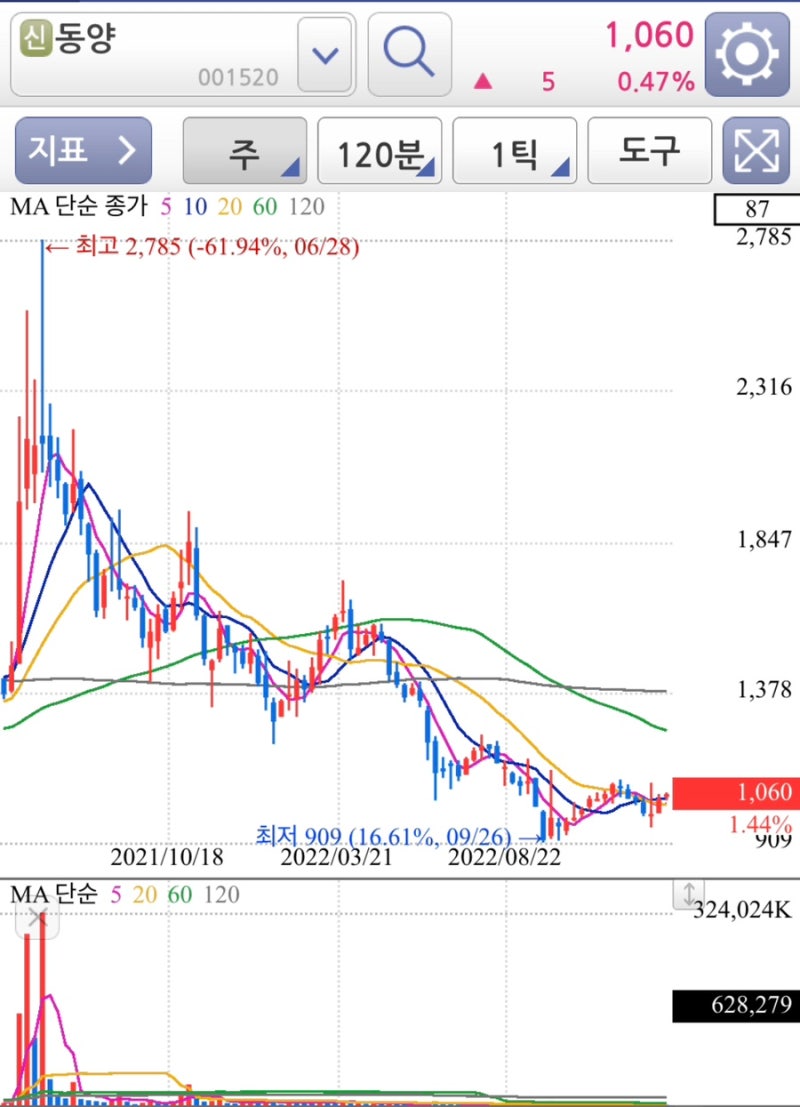Open the stock name dropdown chevron
Viewport: 800px width, 1107px height.
point(324,56)
